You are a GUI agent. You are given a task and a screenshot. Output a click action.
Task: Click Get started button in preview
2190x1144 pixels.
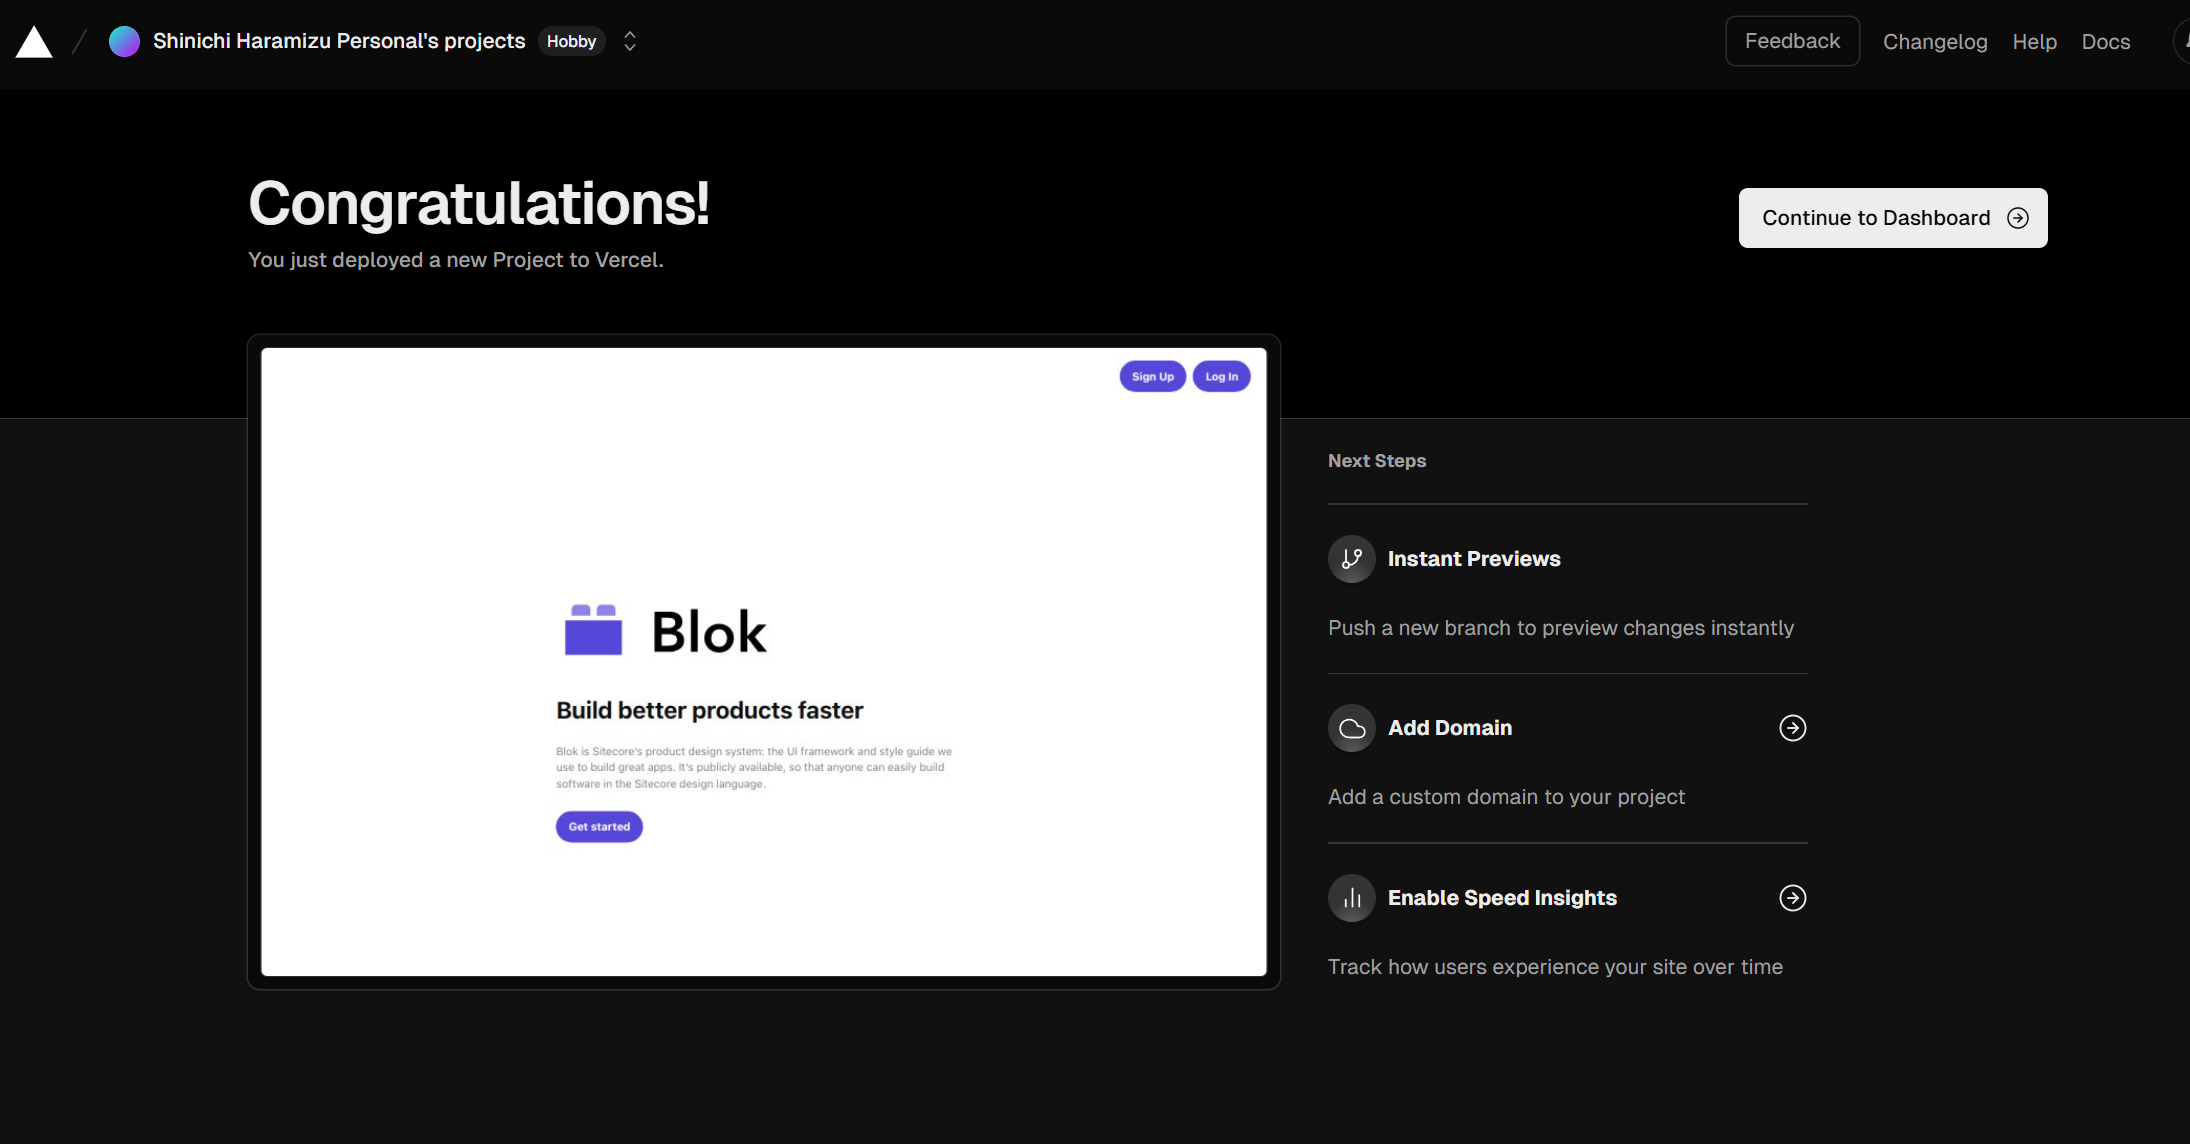click(x=599, y=827)
